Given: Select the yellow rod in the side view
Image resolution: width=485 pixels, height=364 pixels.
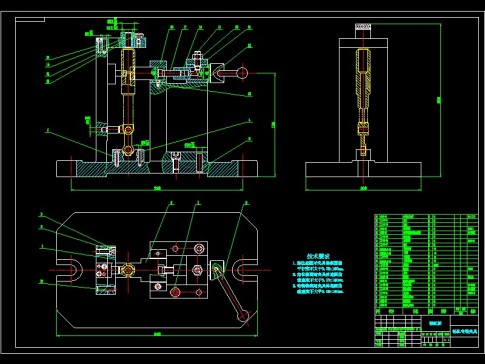Looking at the screenshot, I should (363, 102).
